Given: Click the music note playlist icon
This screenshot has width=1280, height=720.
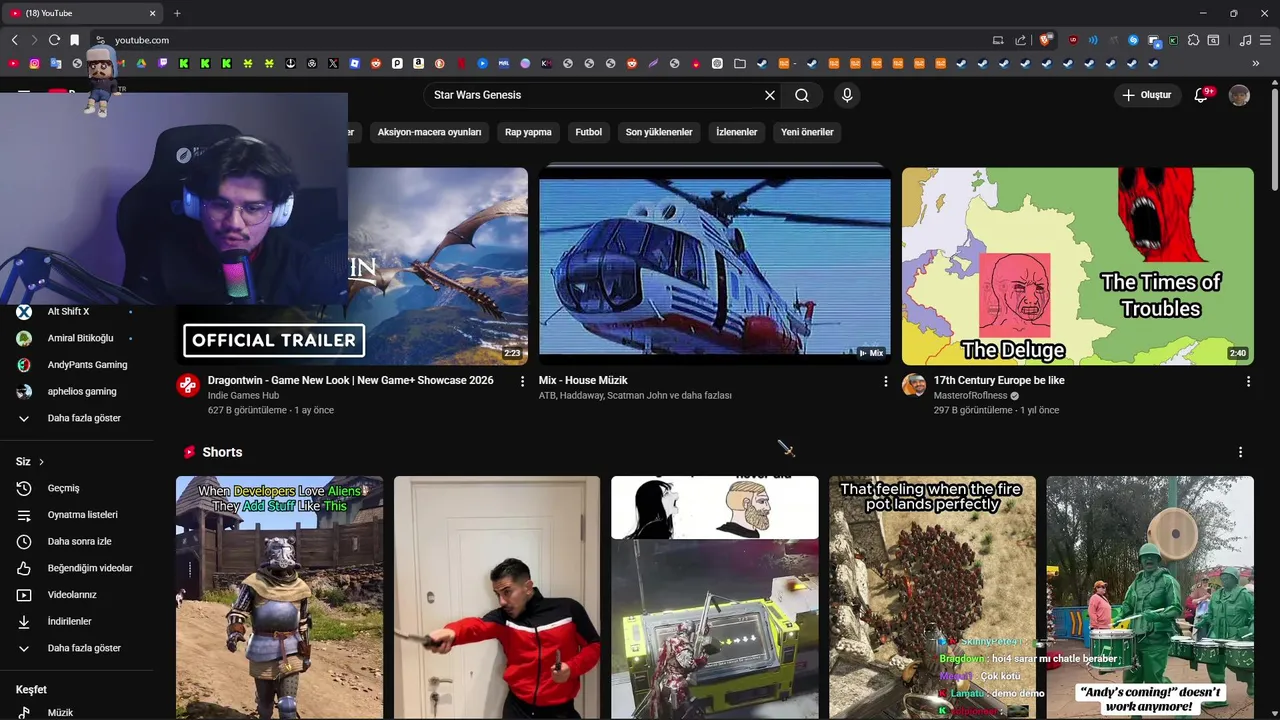Looking at the screenshot, I should (x=1245, y=40).
